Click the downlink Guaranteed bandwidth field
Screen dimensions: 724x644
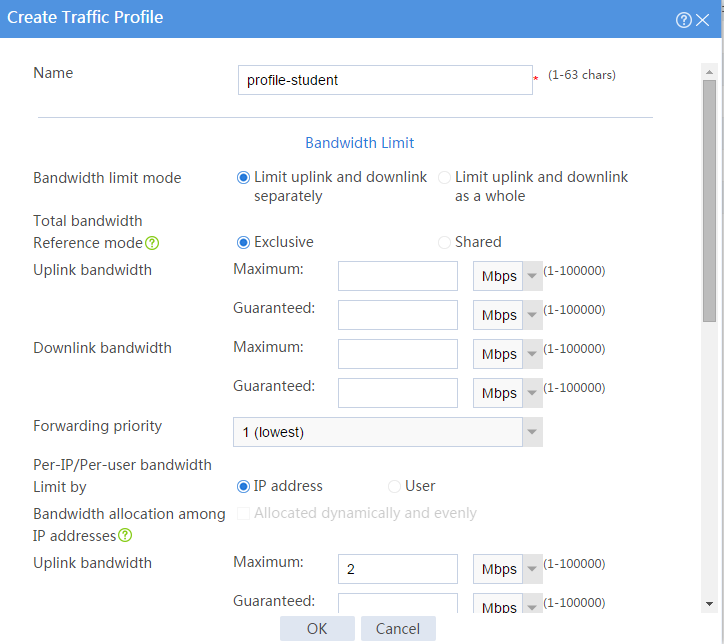tap(398, 393)
